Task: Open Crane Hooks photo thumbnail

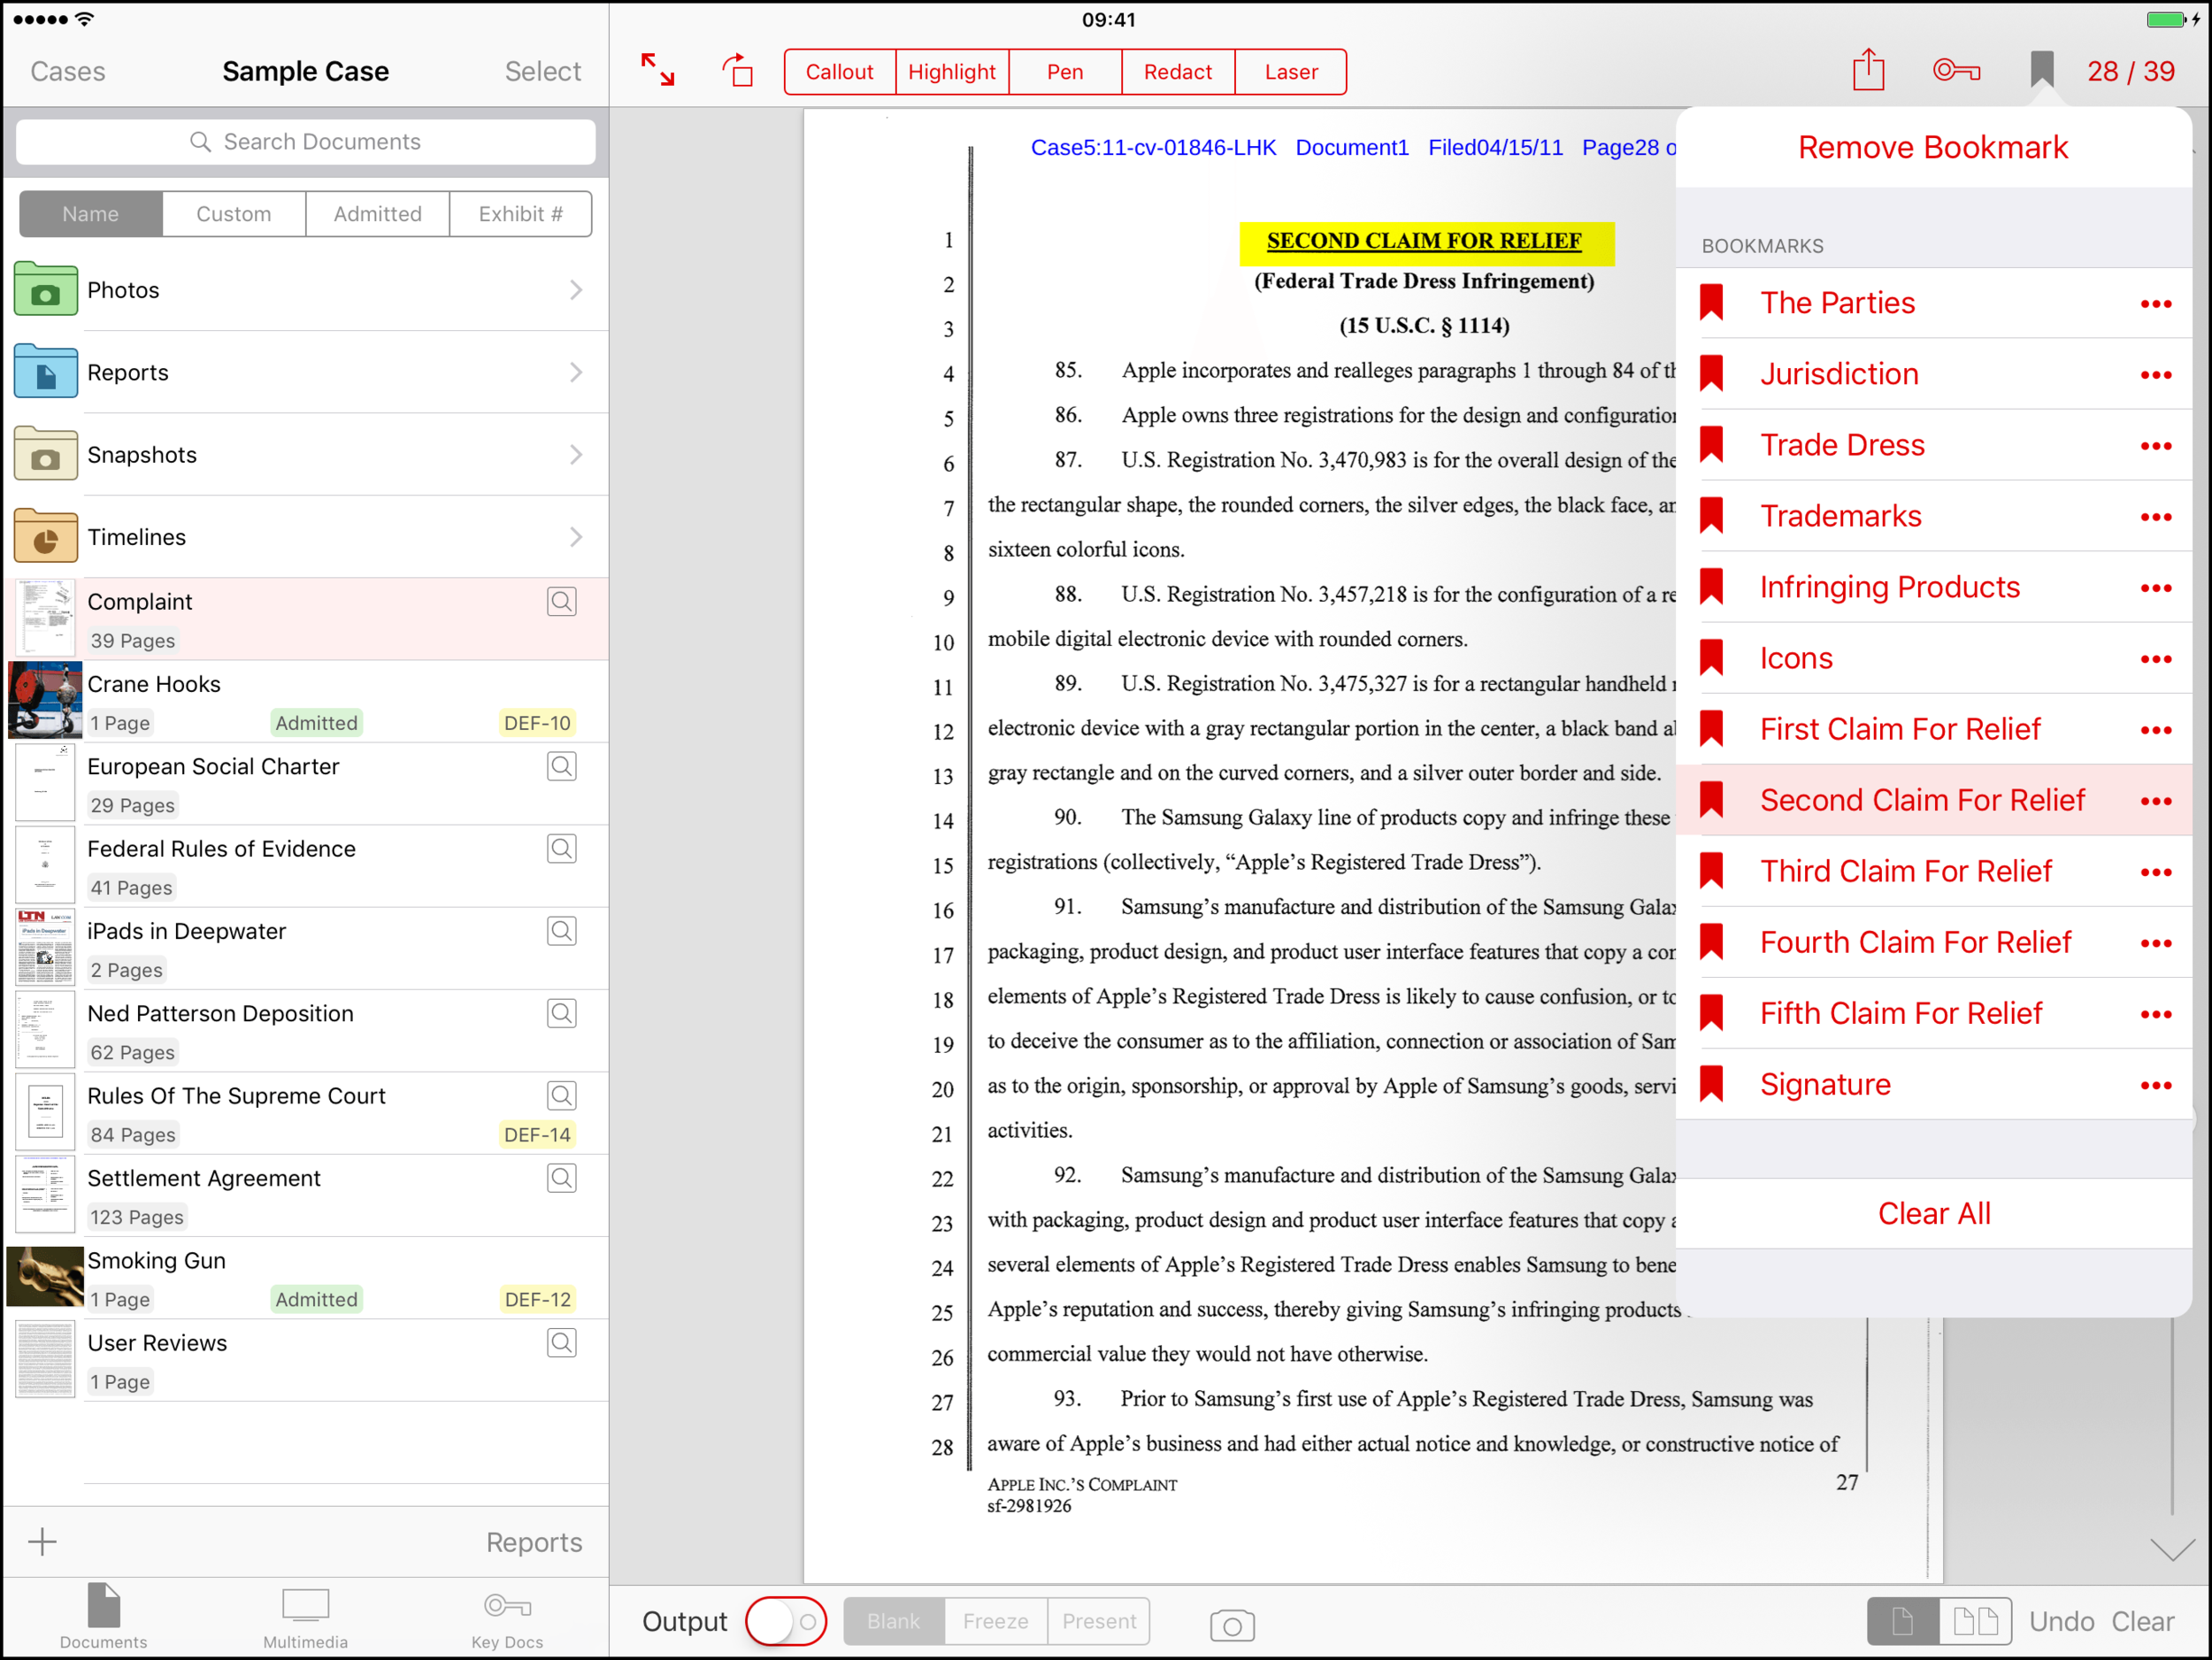Action: pyautogui.click(x=45, y=700)
